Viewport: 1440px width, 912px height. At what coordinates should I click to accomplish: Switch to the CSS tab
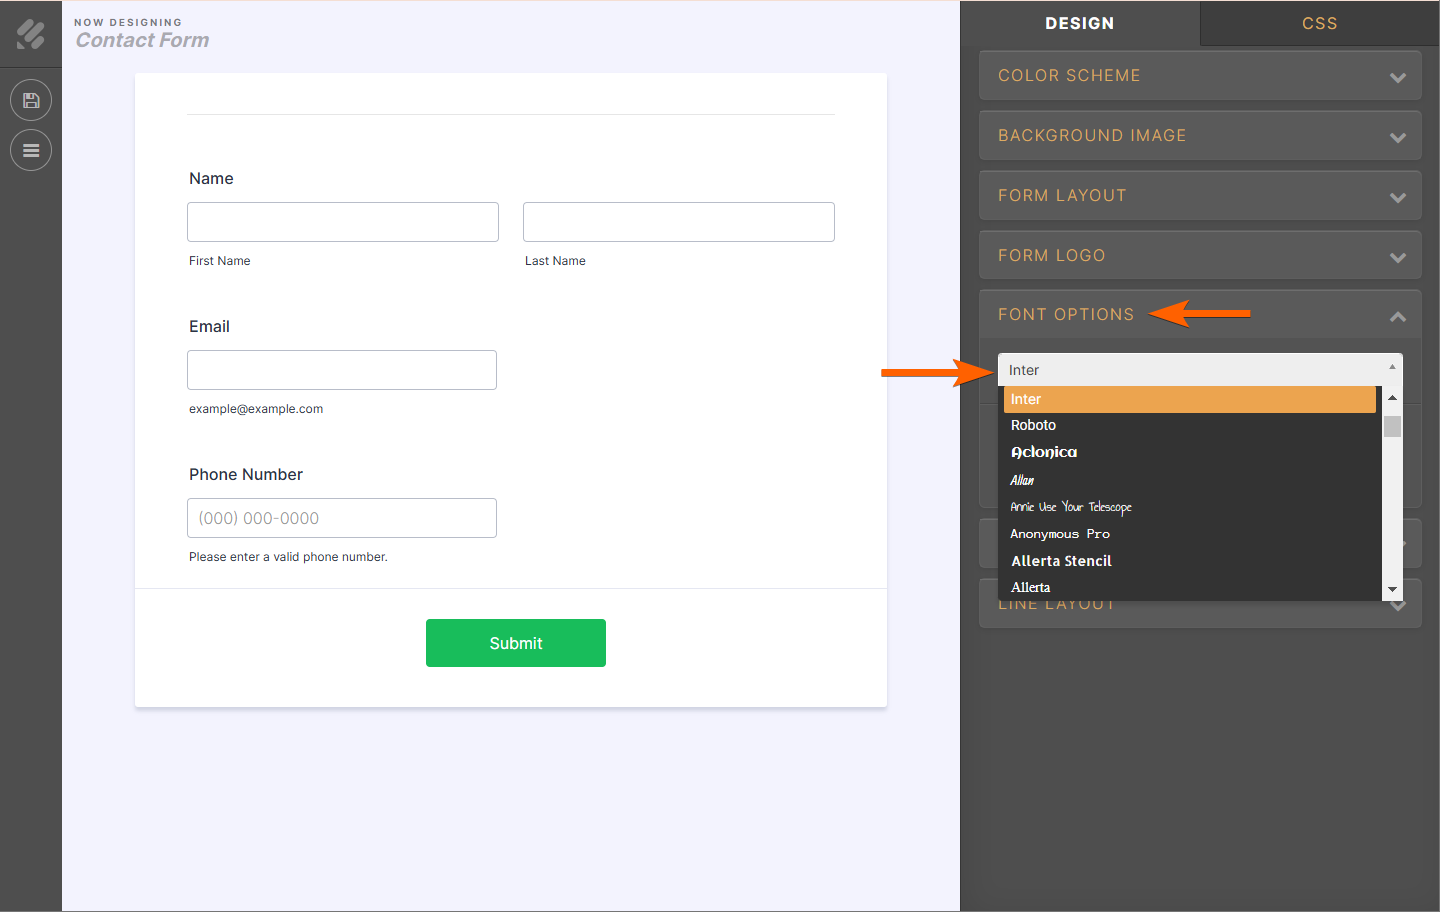click(1319, 23)
